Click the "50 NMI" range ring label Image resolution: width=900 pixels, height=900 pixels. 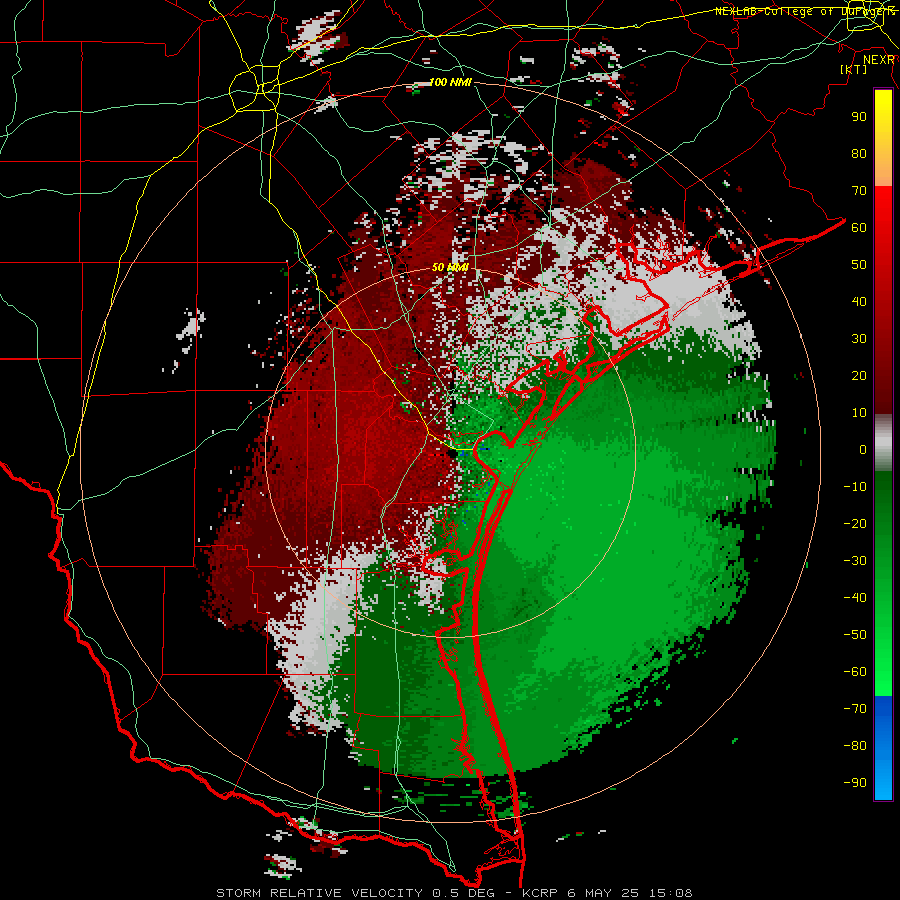click(451, 267)
